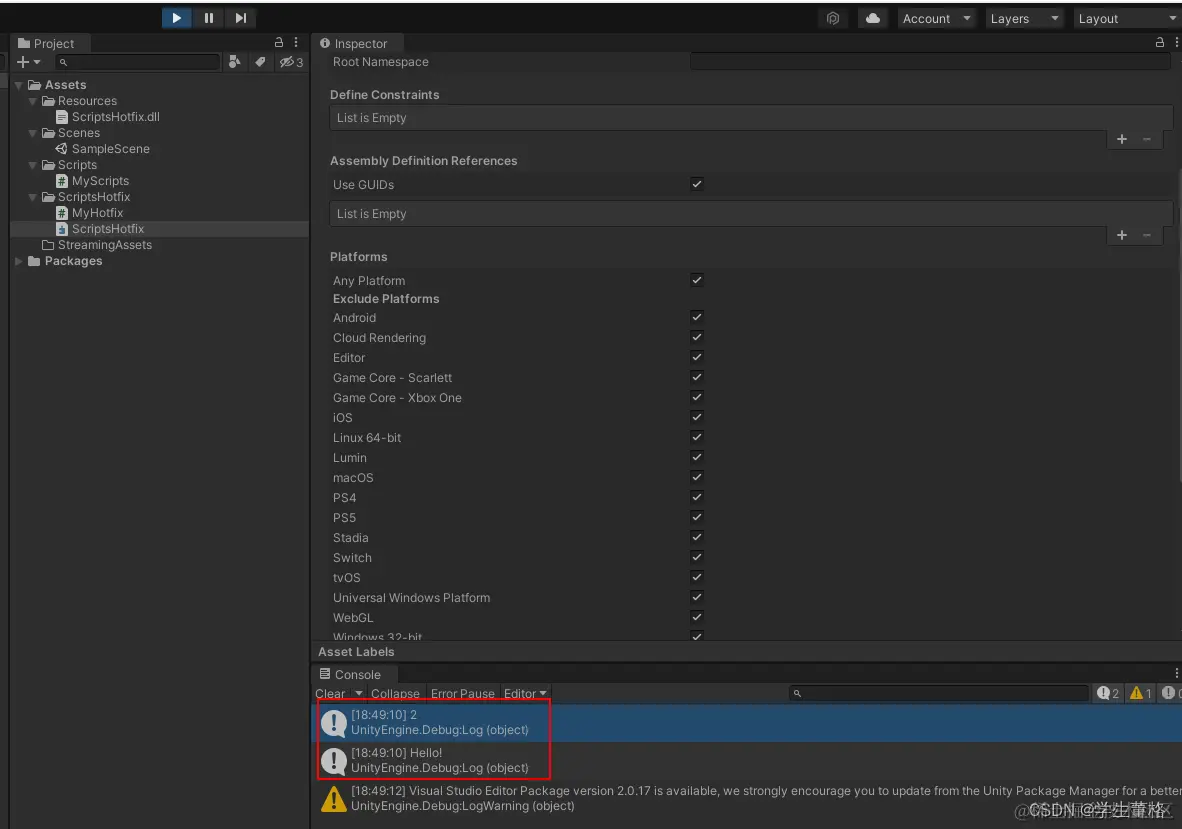
Task: Collapse the Resources folder
Action: pos(32,101)
